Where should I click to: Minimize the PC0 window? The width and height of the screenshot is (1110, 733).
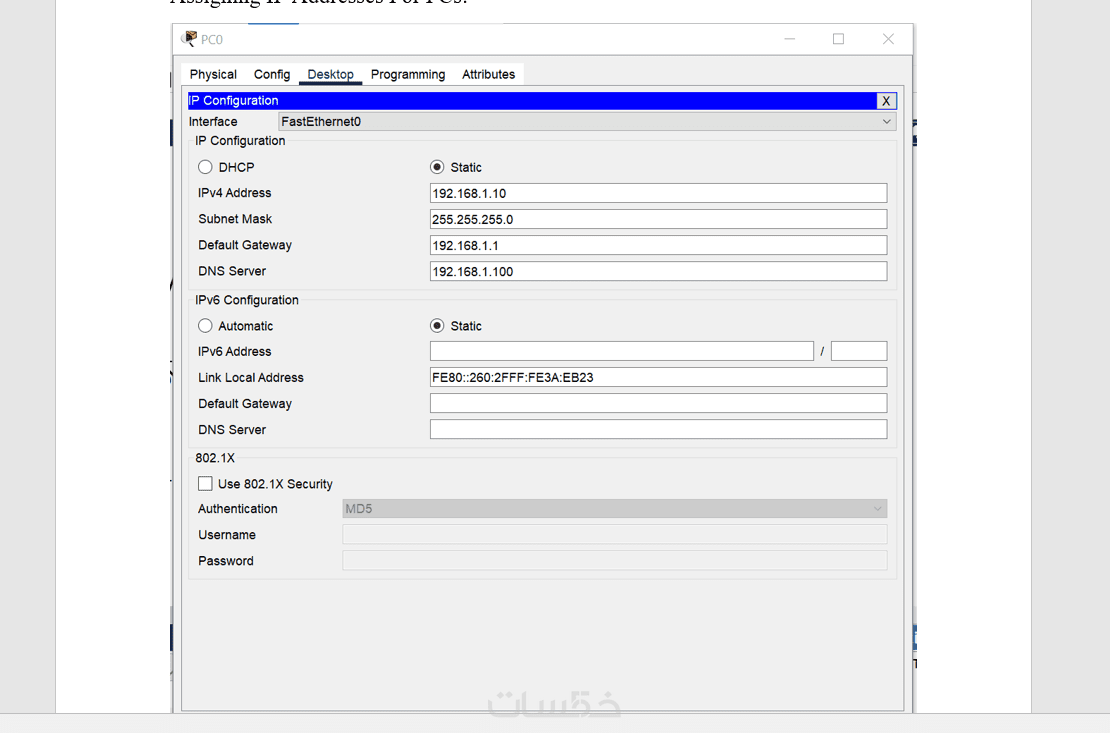click(x=789, y=39)
